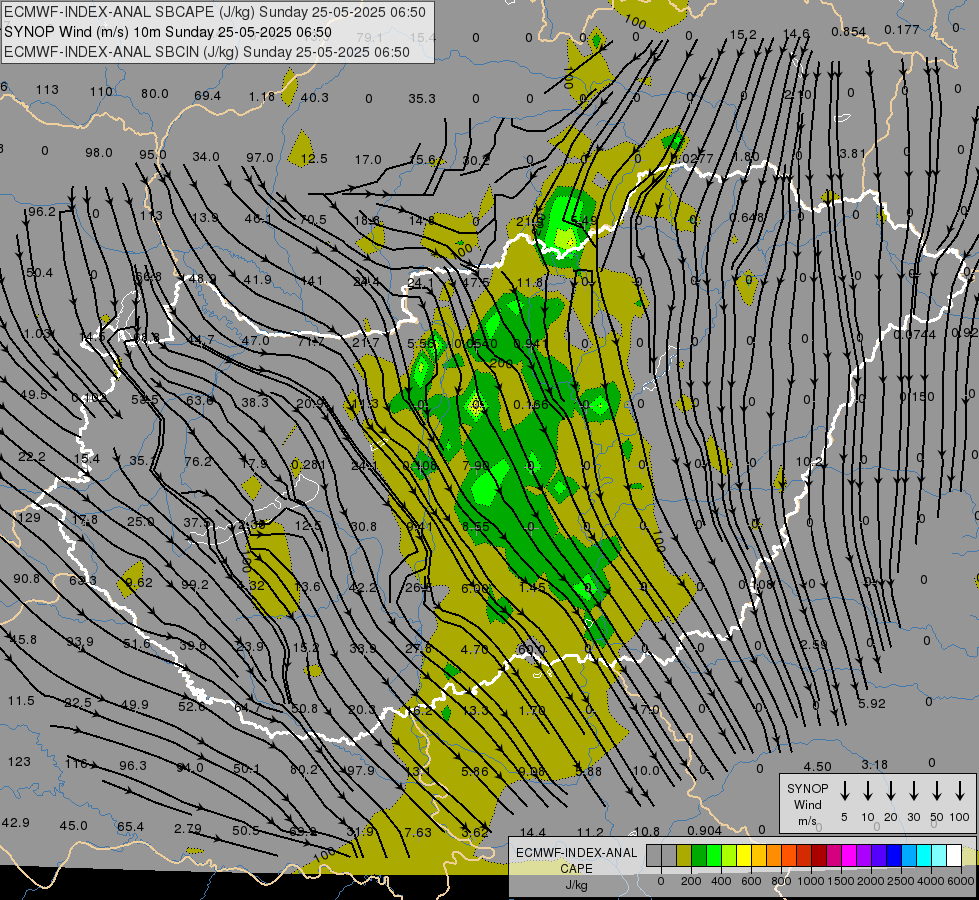The width and height of the screenshot is (979, 900).
Task: Click the SBCIN title line
Action: 207,52
